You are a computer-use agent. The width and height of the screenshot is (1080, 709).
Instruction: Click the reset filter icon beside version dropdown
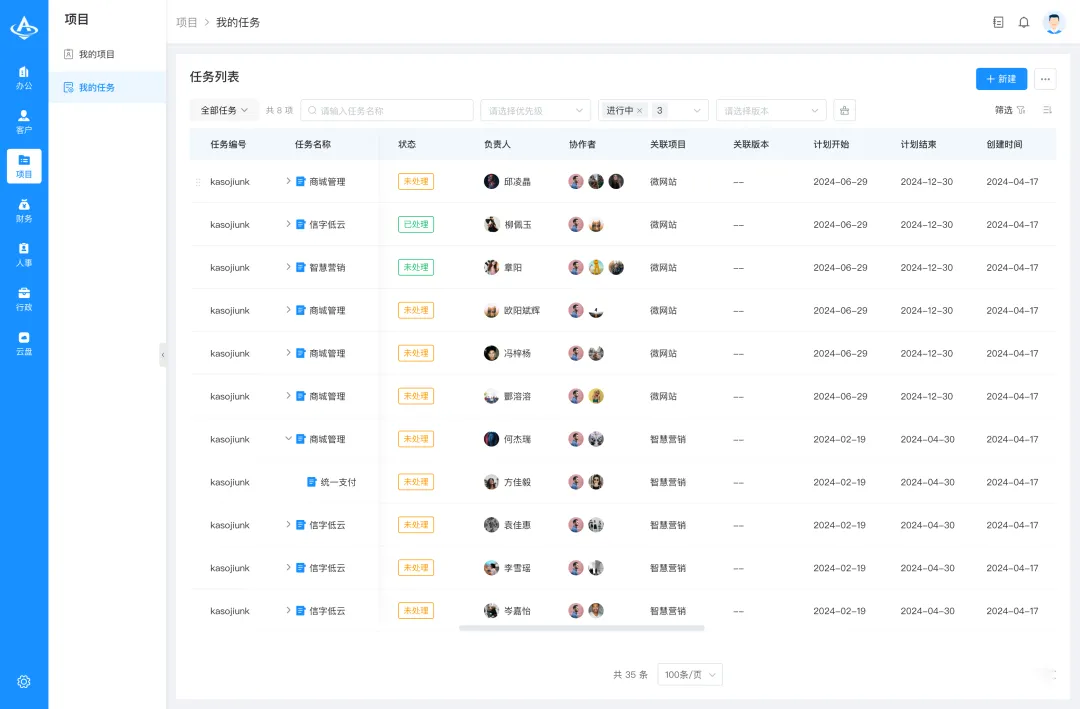(x=844, y=111)
